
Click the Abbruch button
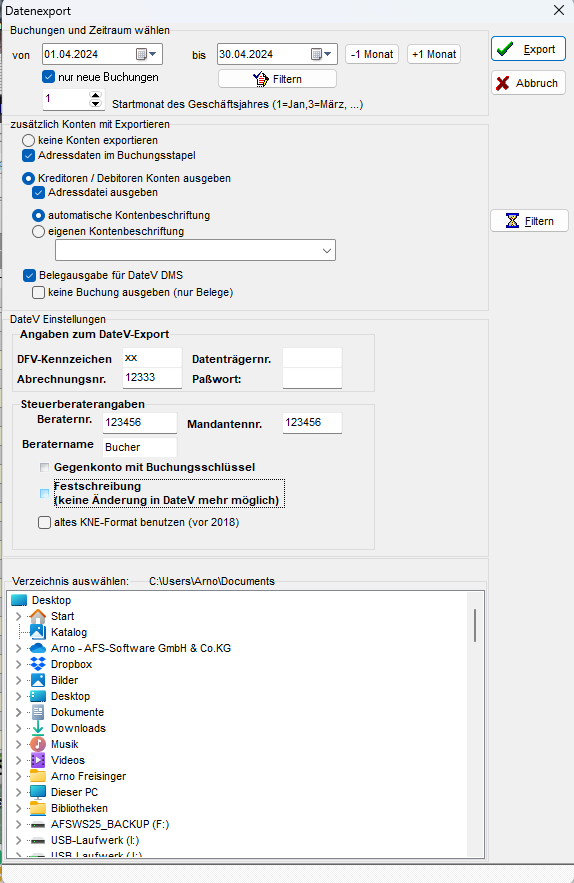click(x=528, y=83)
